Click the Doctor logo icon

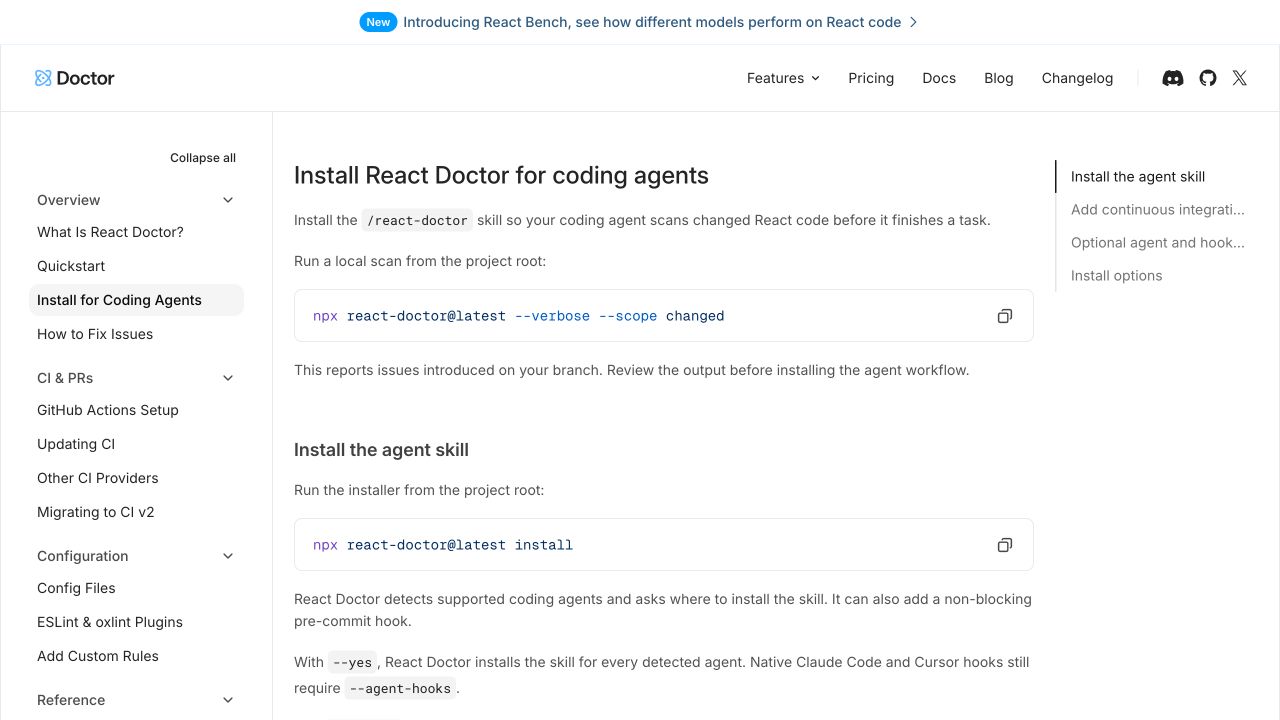43,78
